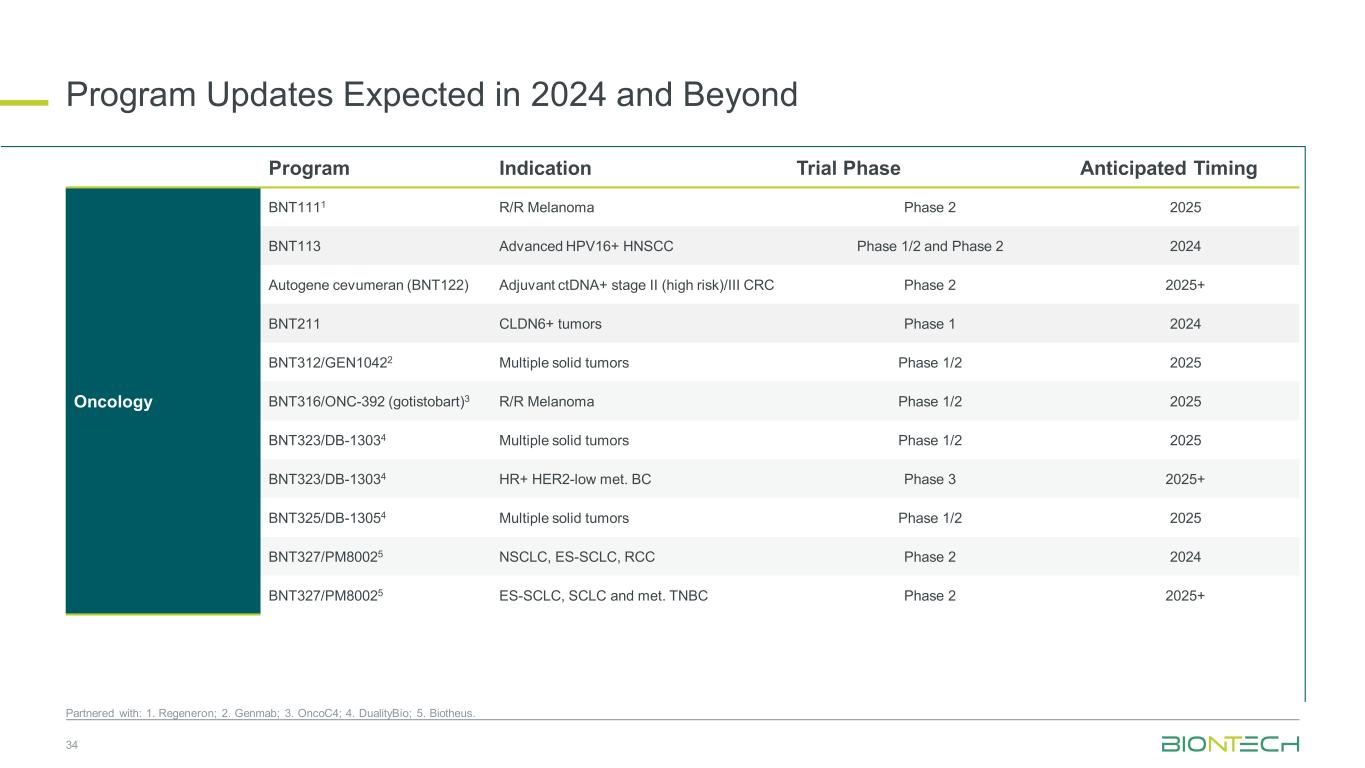
Task: Click the Program column header
Action: (309, 168)
